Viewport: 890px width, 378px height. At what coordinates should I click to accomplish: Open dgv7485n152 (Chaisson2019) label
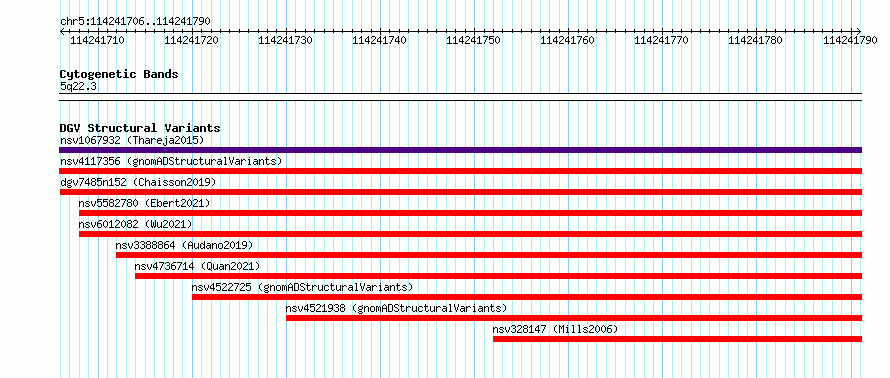coord(138,182)
